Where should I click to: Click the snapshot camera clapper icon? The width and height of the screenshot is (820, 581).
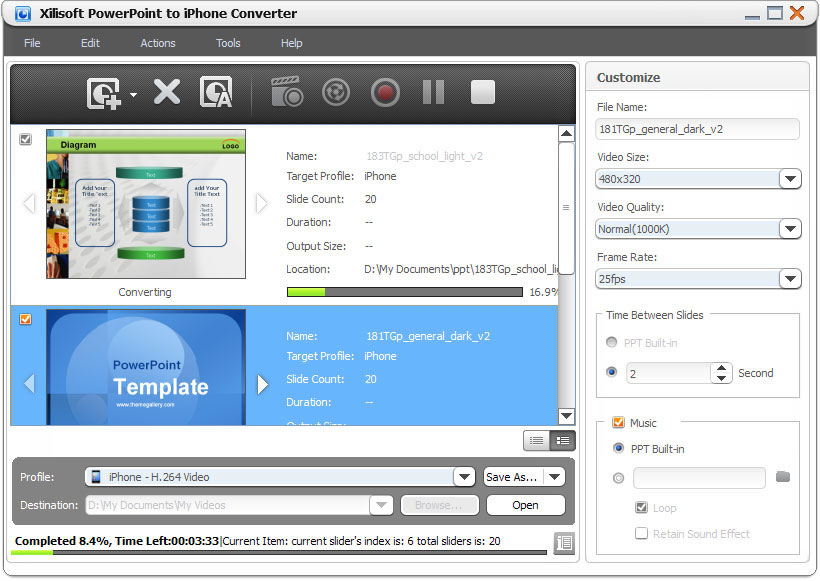[287, 93]
